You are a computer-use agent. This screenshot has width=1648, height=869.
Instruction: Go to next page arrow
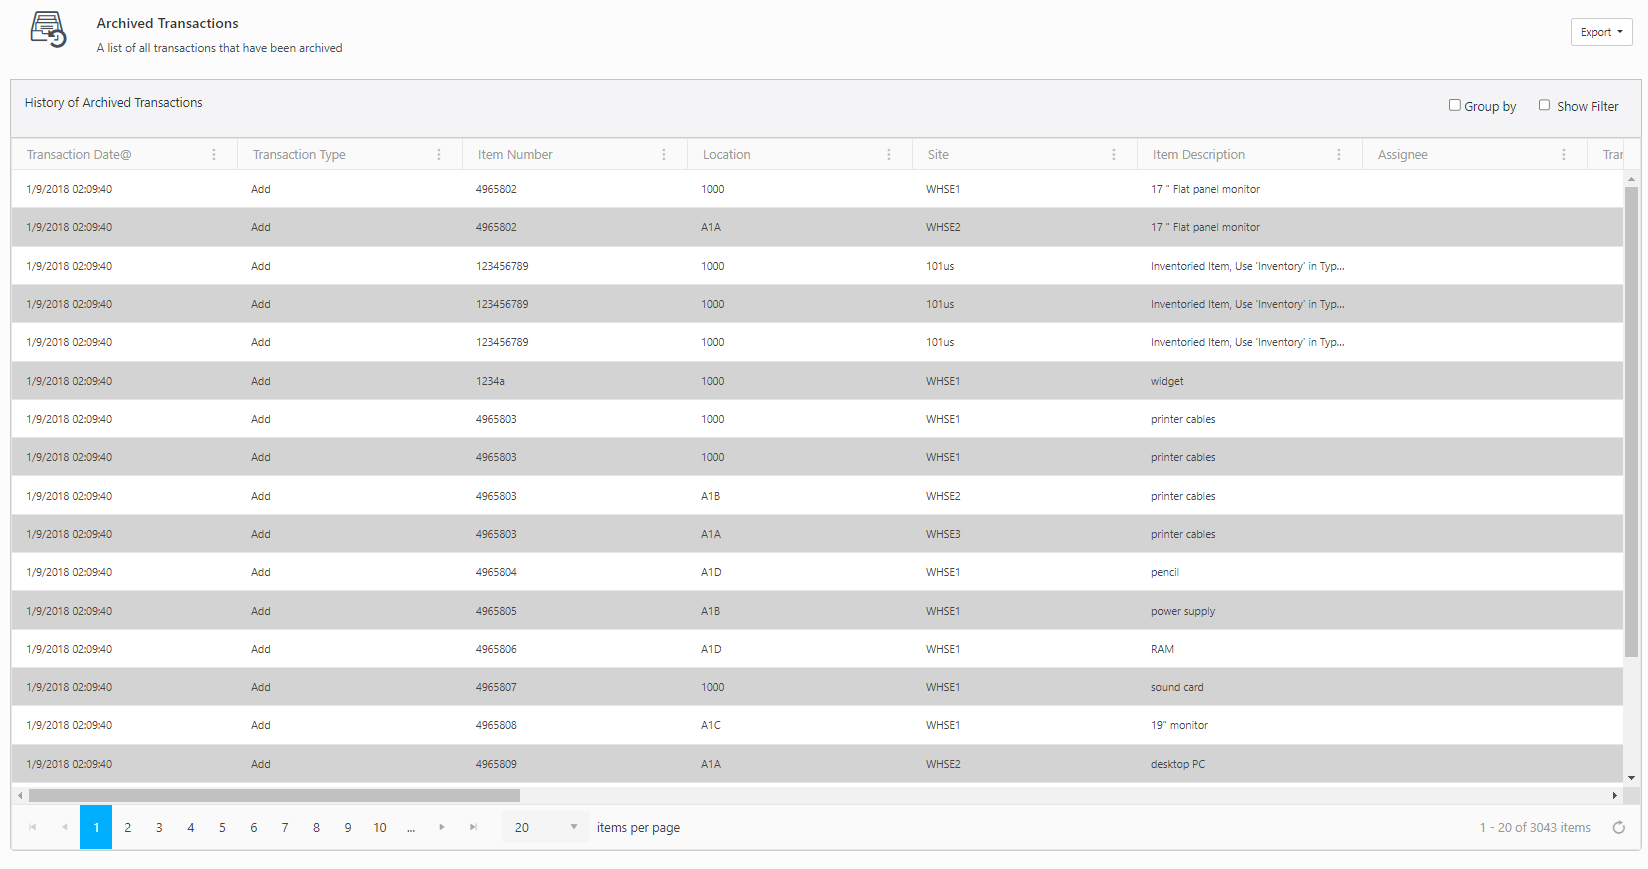tap(442, 828)
